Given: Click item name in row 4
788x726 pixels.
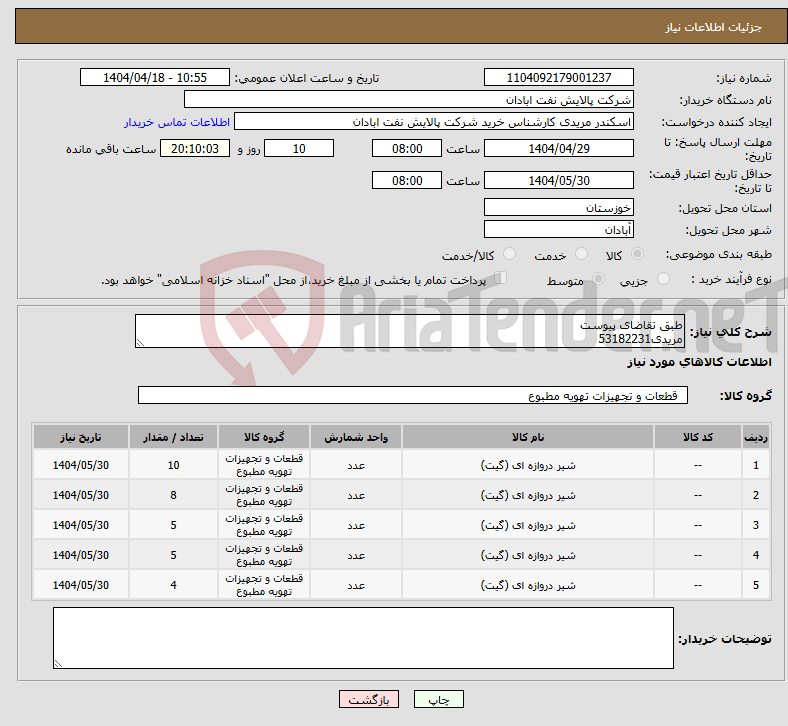Looking at the screenshot, I should [x=528, y=555].
